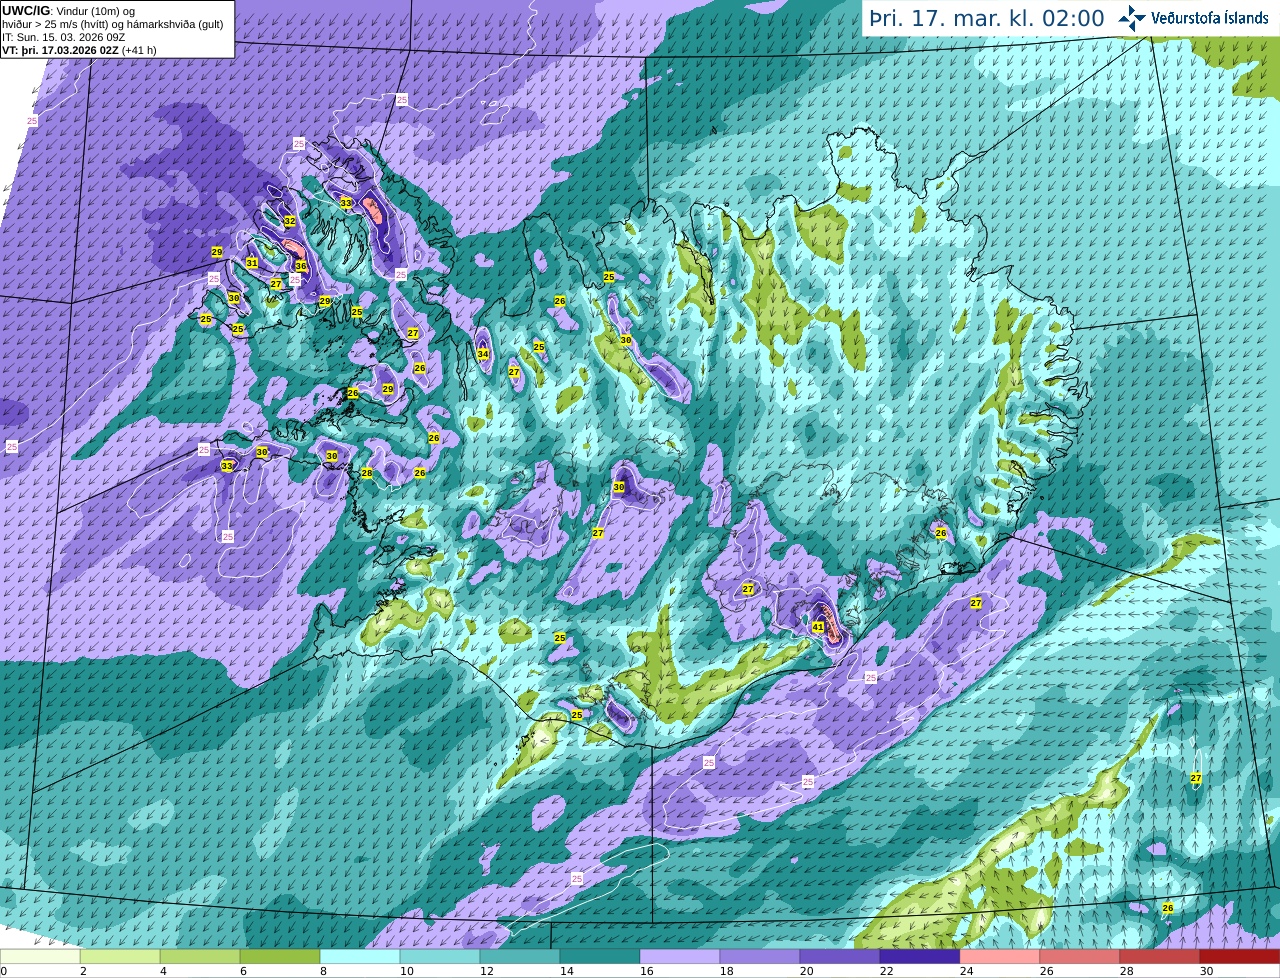Click the legend scale number 16
This screenshot has width=1280, height=978.
[646, 971]
